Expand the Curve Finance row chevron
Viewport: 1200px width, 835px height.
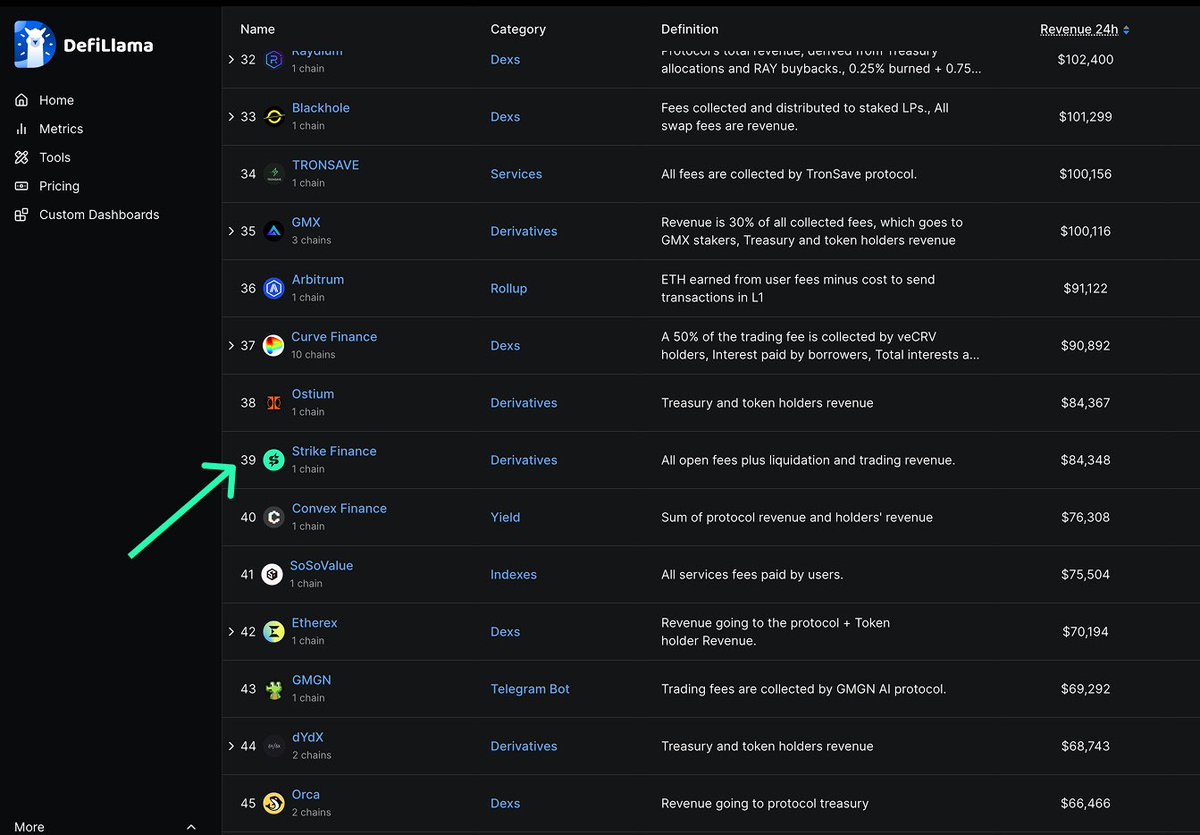(x=232, y=346)
